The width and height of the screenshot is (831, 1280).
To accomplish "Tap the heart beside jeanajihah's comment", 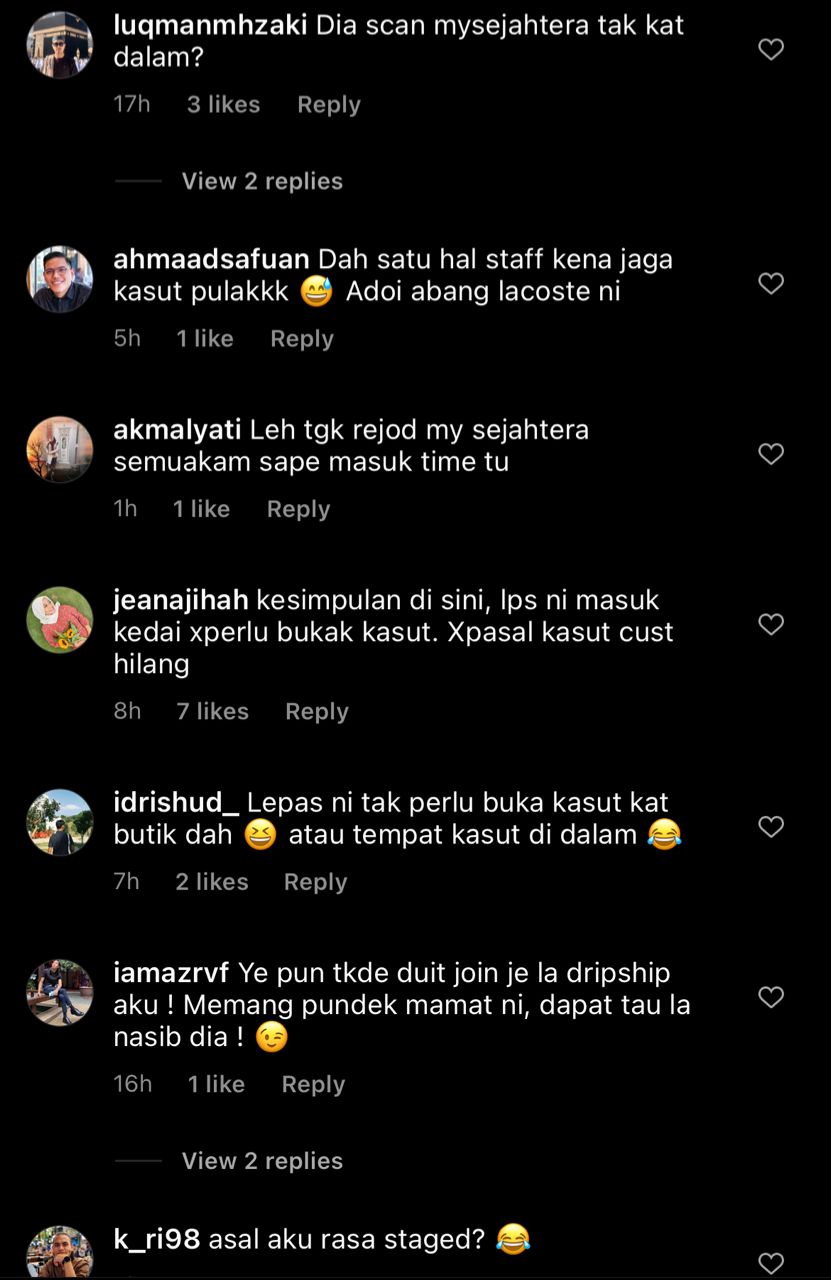I will pyautogui.click(x=771, y=625).
